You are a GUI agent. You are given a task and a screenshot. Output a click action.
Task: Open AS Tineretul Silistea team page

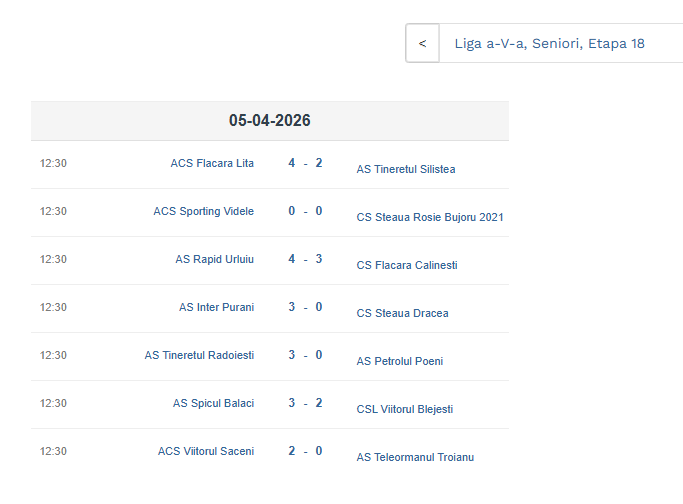click(x=406, y=169)
